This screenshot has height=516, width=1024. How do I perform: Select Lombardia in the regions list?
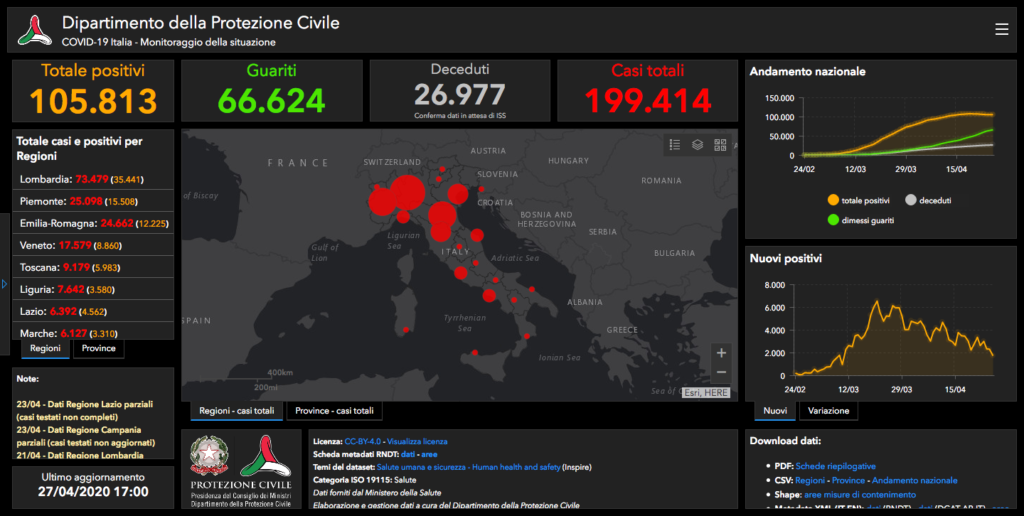(x=44, y=179)
